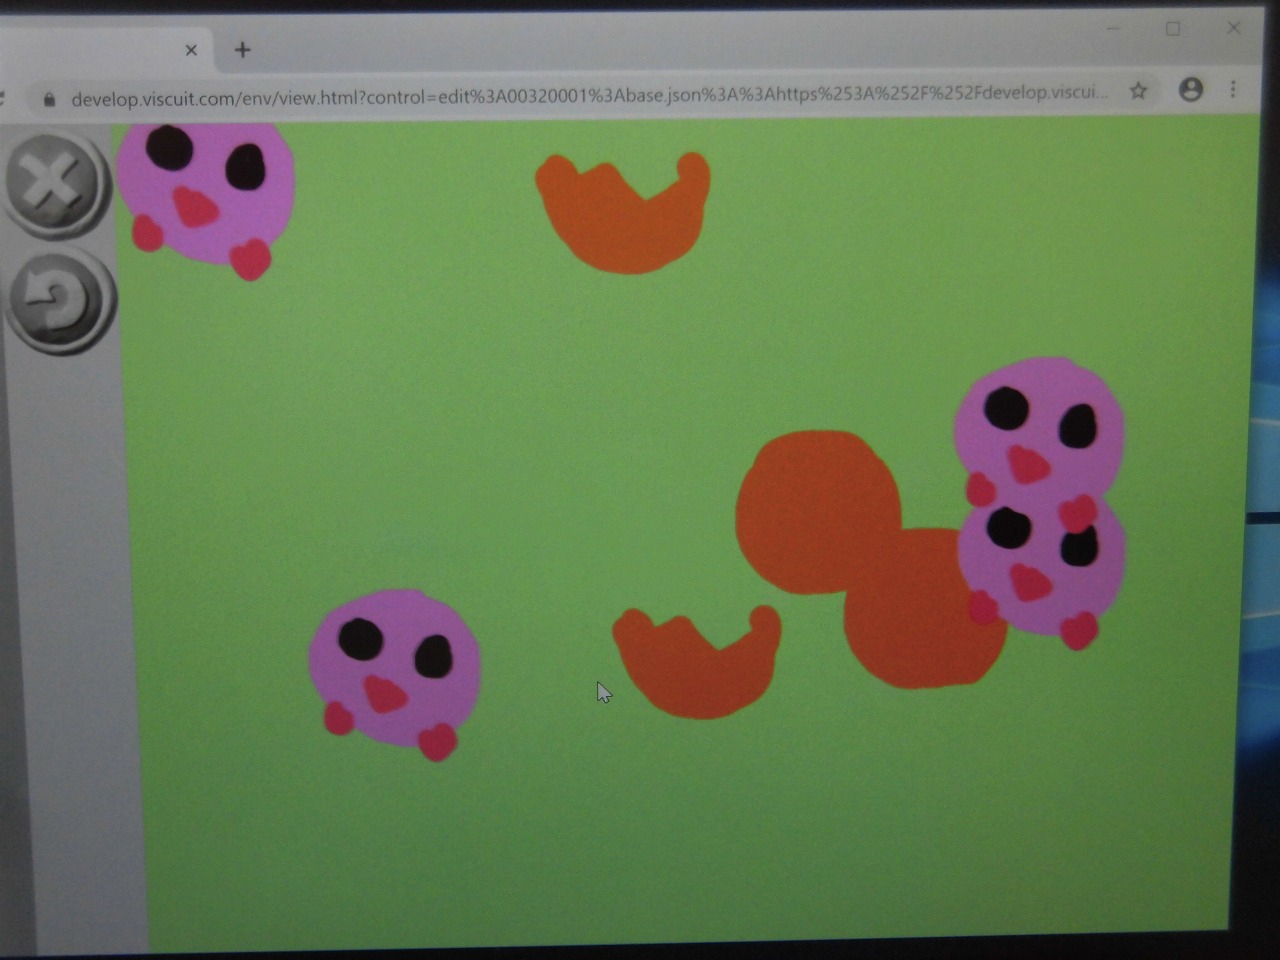Click the orange crescent shape beside the cursor
This screenshot has height=960, width=1280.
point(697,662)
